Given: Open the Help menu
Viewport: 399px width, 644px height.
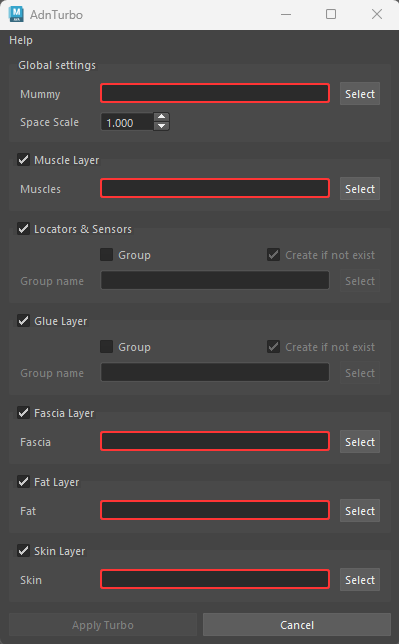Looking at the screenshot, I should pos(21,40).
